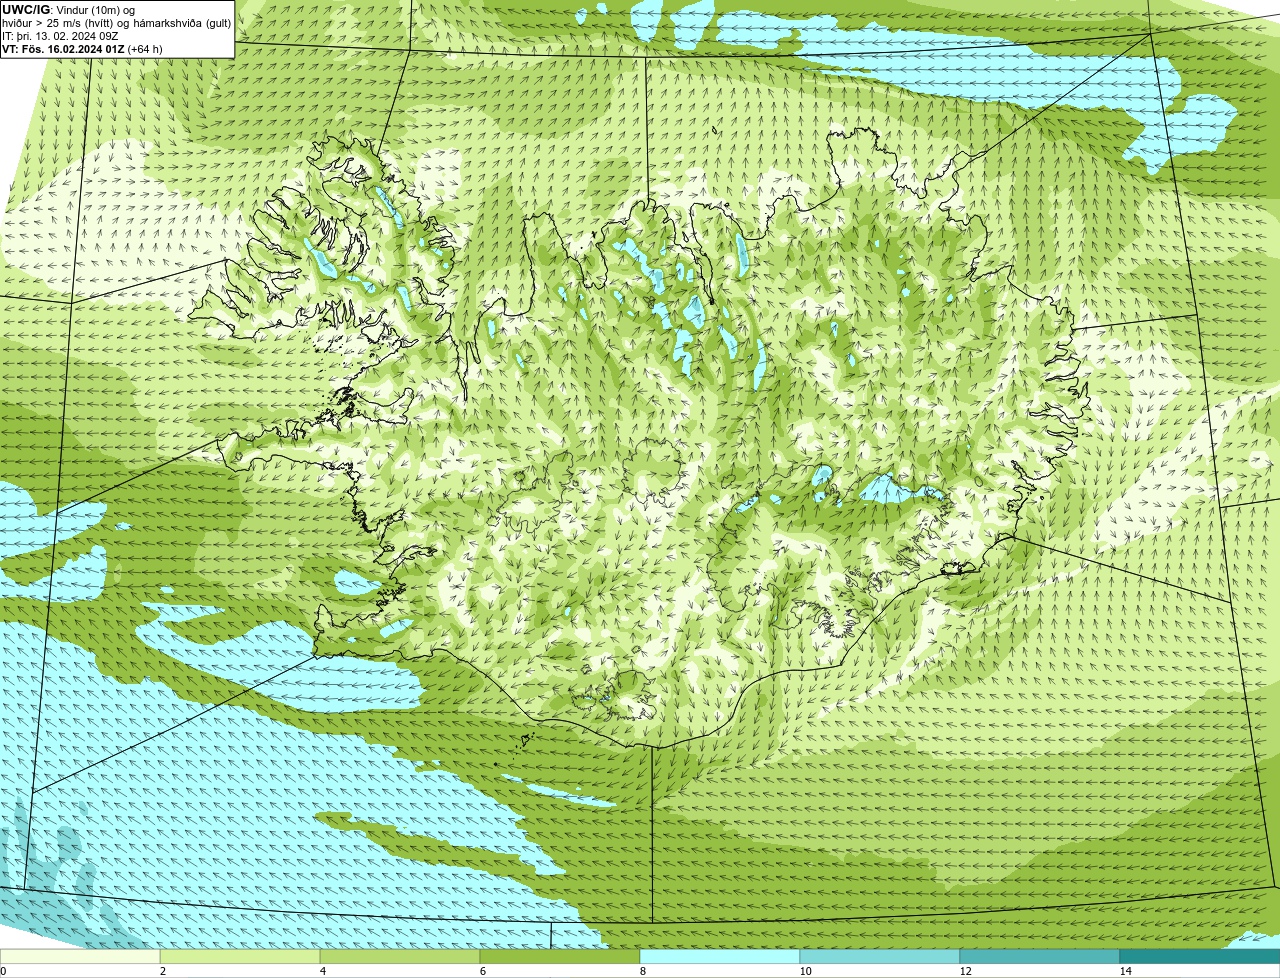Click the 'IT: þri. 13. 02. 2024 09Z' line

tap(60, 36)
